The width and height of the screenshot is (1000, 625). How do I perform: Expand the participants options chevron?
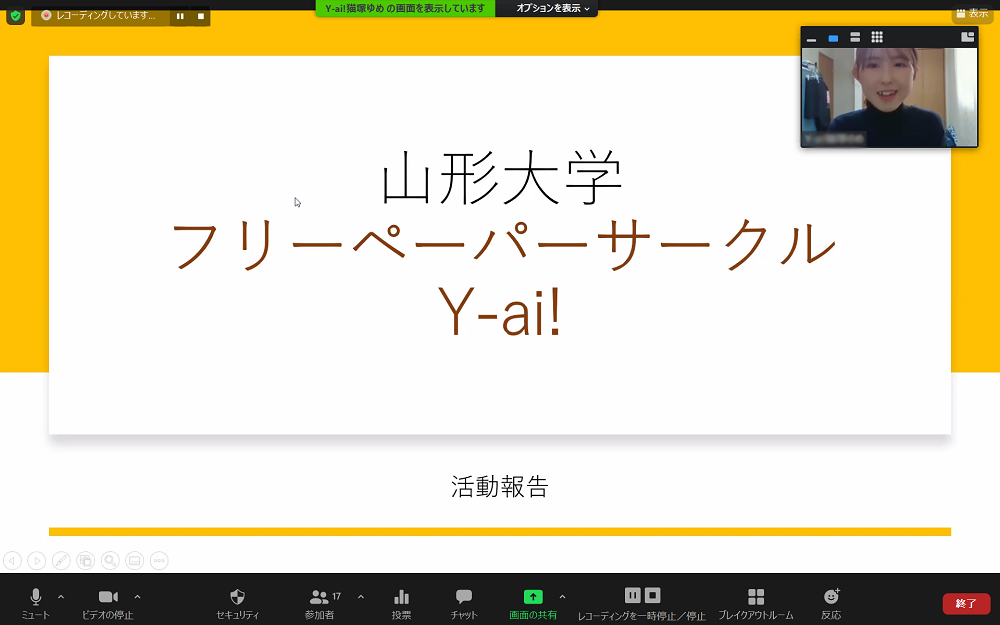pyautogui.click(x=361, y=597)
